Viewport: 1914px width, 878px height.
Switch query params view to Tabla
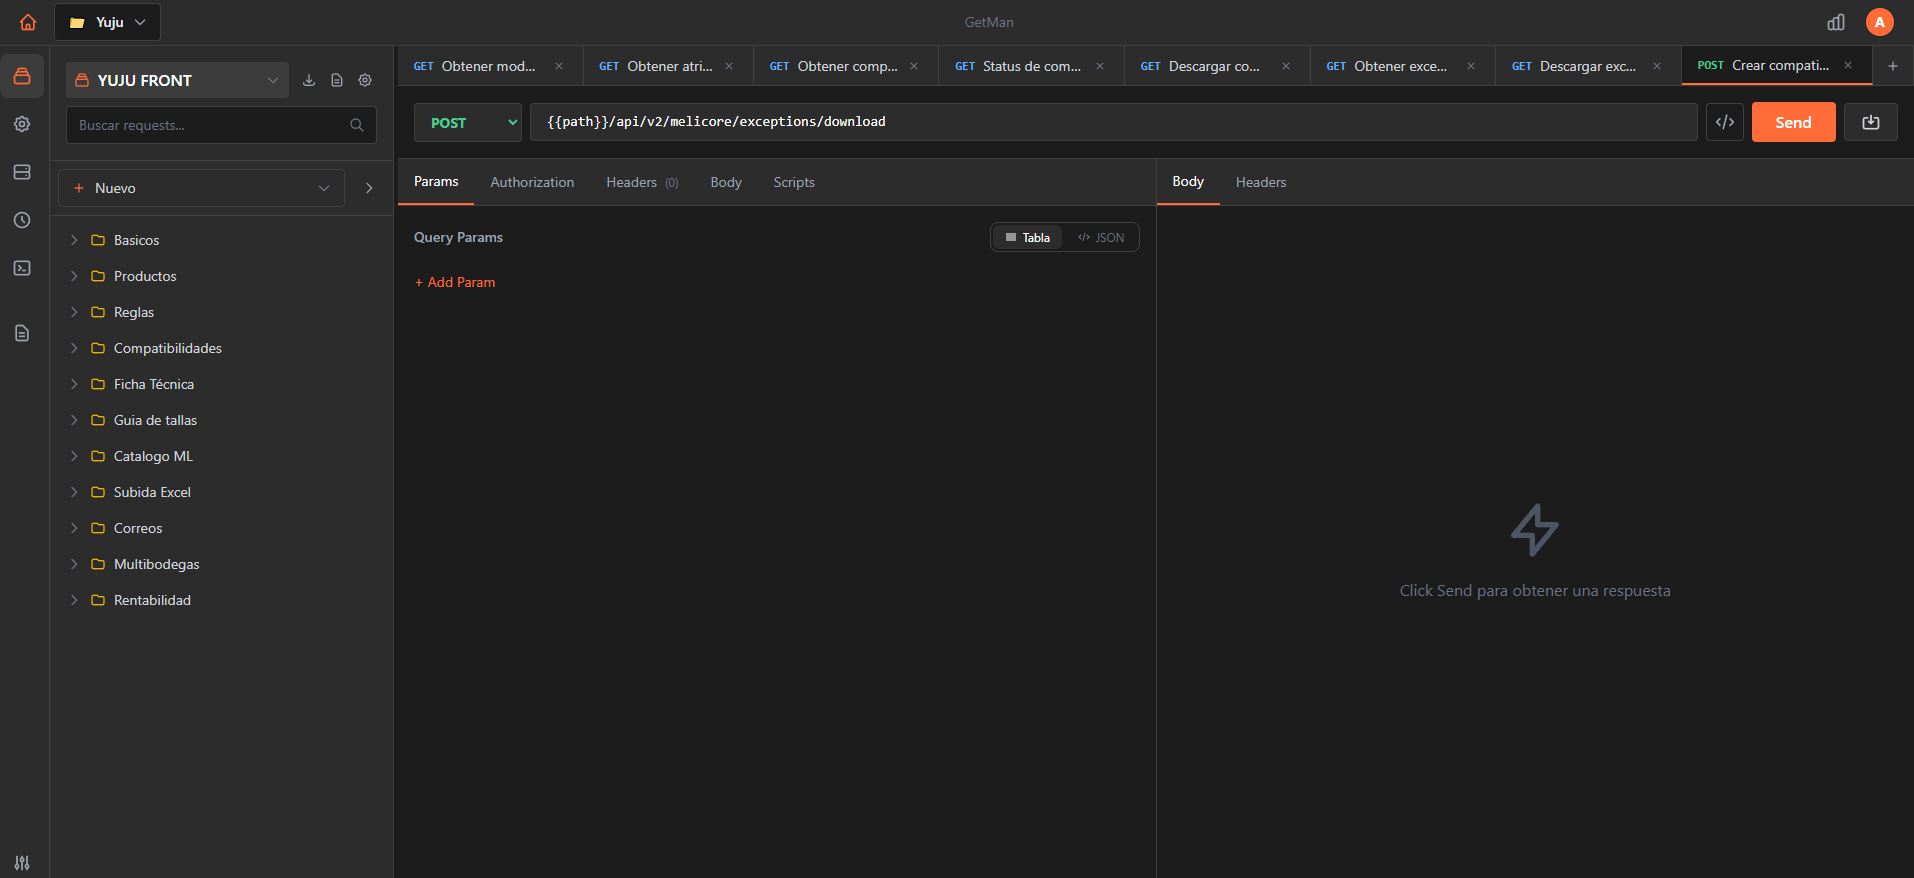point(1027,237)
